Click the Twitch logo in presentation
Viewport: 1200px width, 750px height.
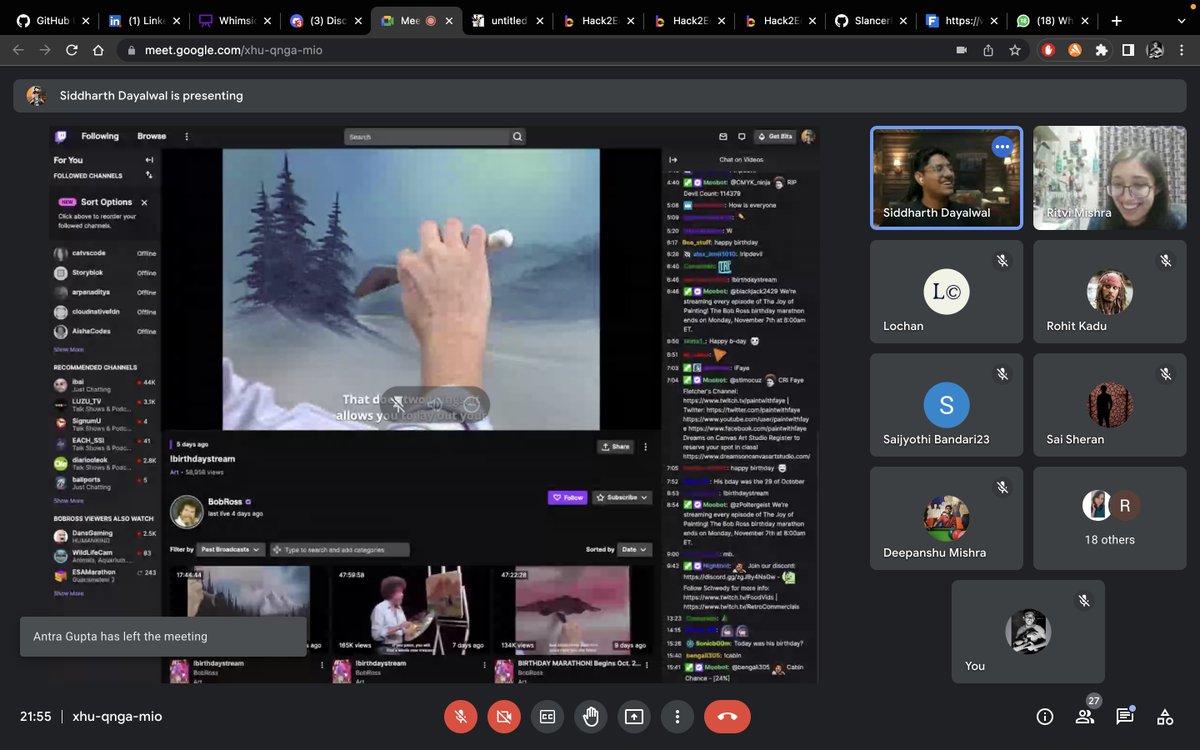[61, 136]
